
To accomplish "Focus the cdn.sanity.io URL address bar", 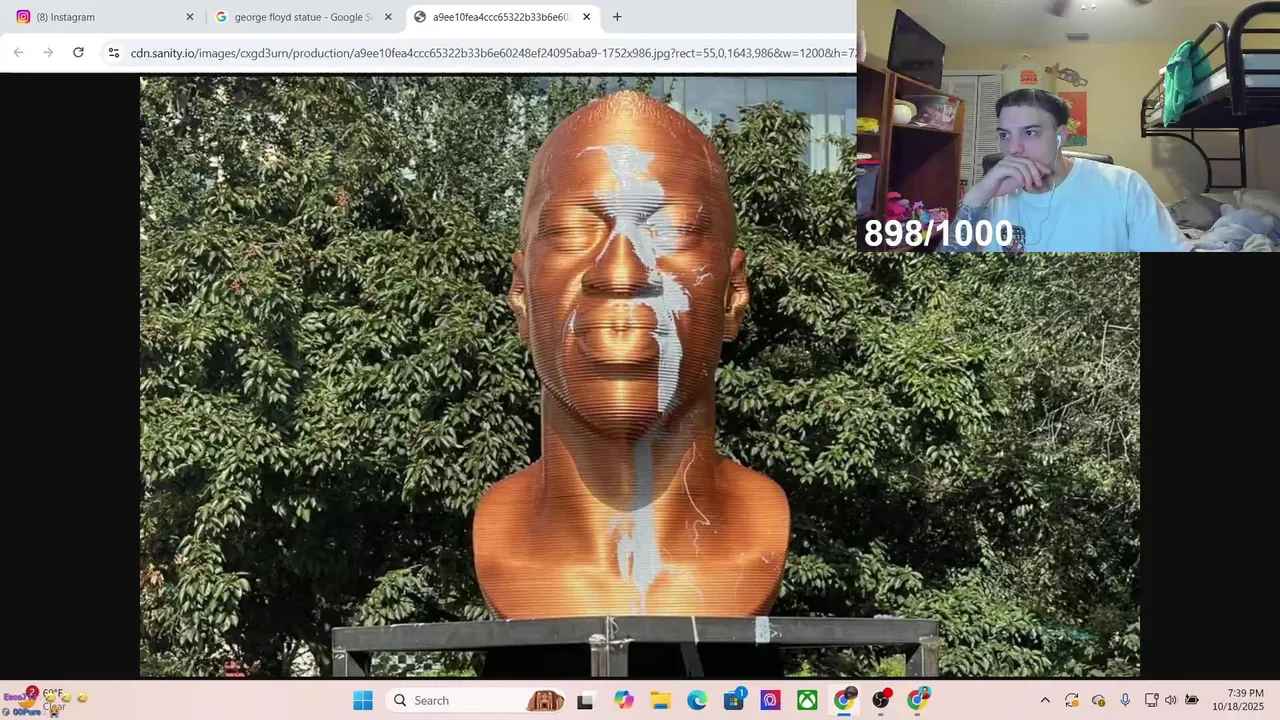I will coord(492,53).
